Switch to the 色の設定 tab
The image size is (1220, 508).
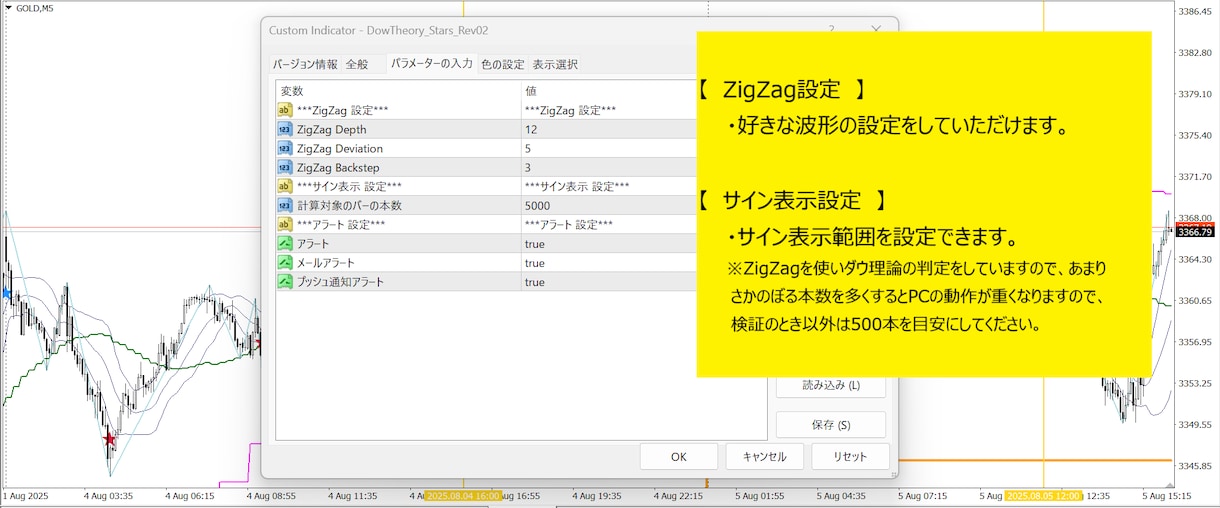[502, 64]
